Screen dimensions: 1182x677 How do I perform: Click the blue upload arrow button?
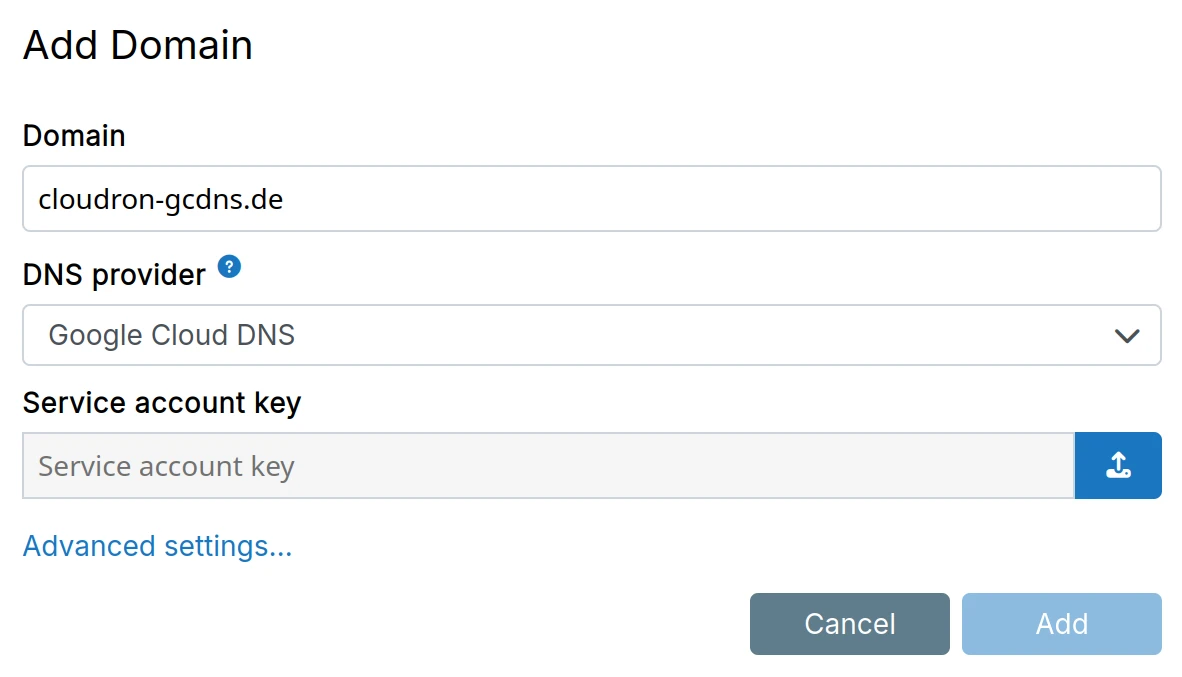click(x=1117, y=465)
